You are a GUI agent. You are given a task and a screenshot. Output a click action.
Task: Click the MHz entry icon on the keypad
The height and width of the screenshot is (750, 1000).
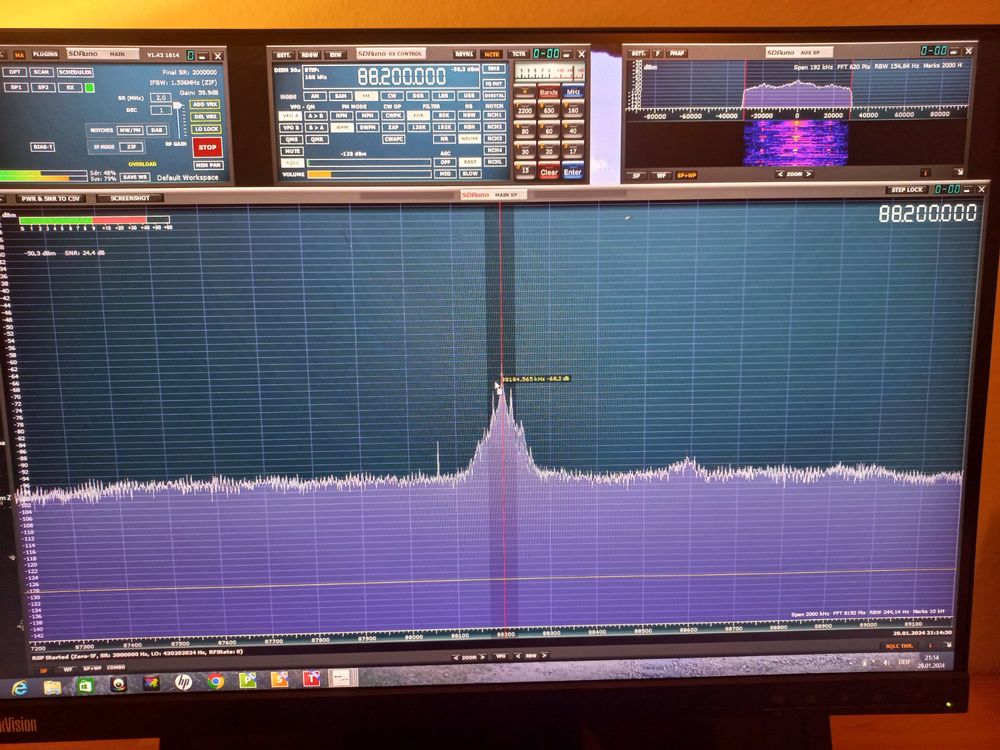point(575,92)
